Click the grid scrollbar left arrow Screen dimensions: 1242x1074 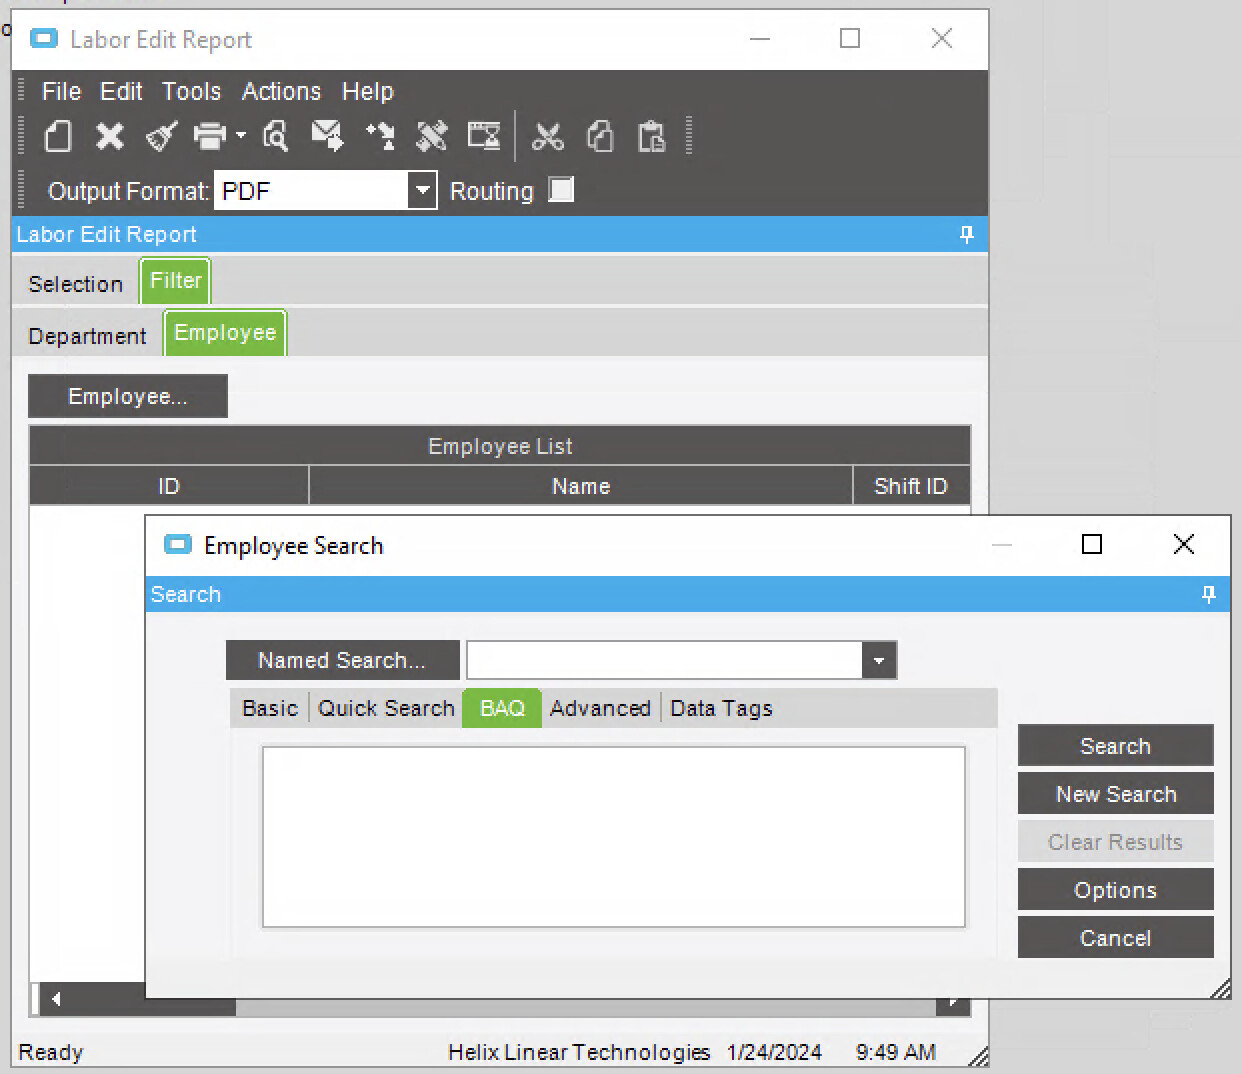(x=56, y=999)
